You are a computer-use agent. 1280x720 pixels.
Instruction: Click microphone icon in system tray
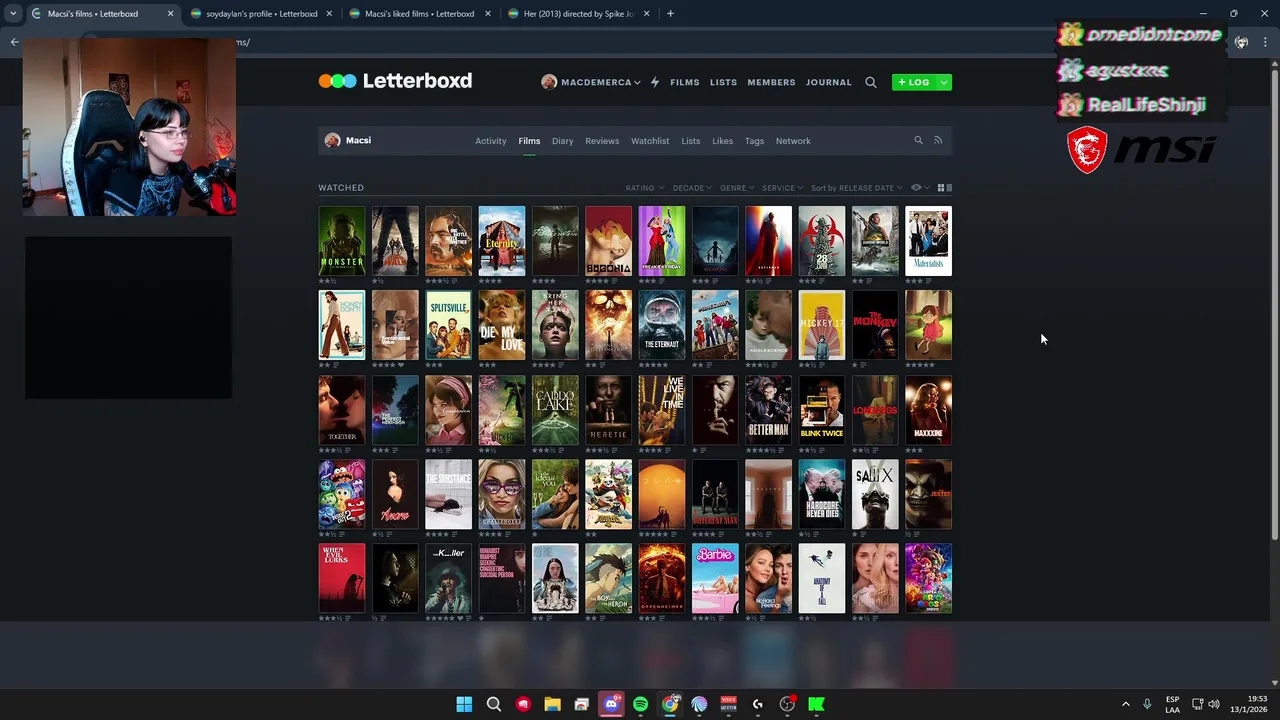click(1147, 704)
